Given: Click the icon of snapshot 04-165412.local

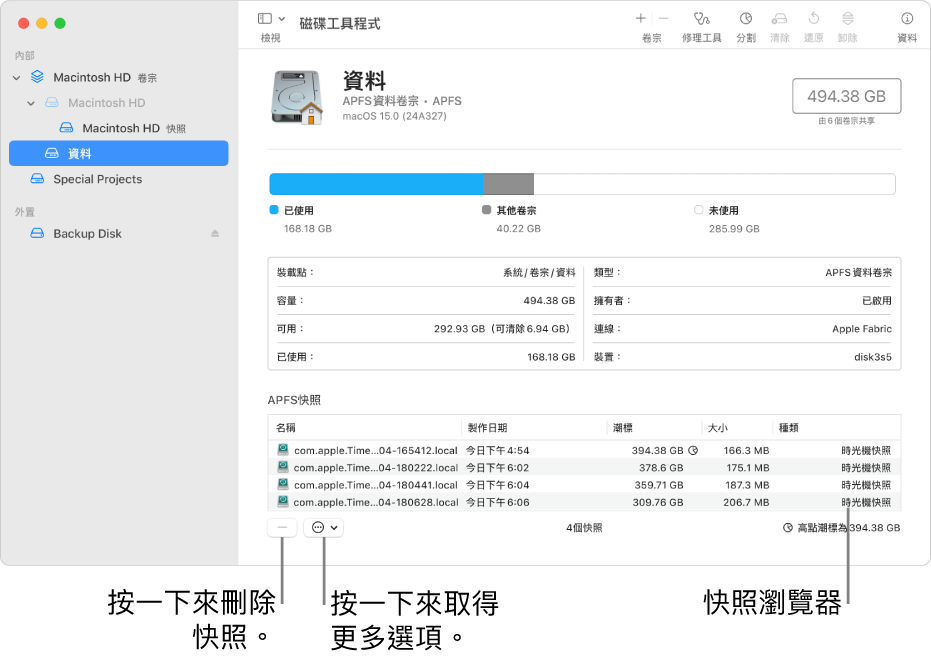Looking at the screenshot, I should coord(283,449).
